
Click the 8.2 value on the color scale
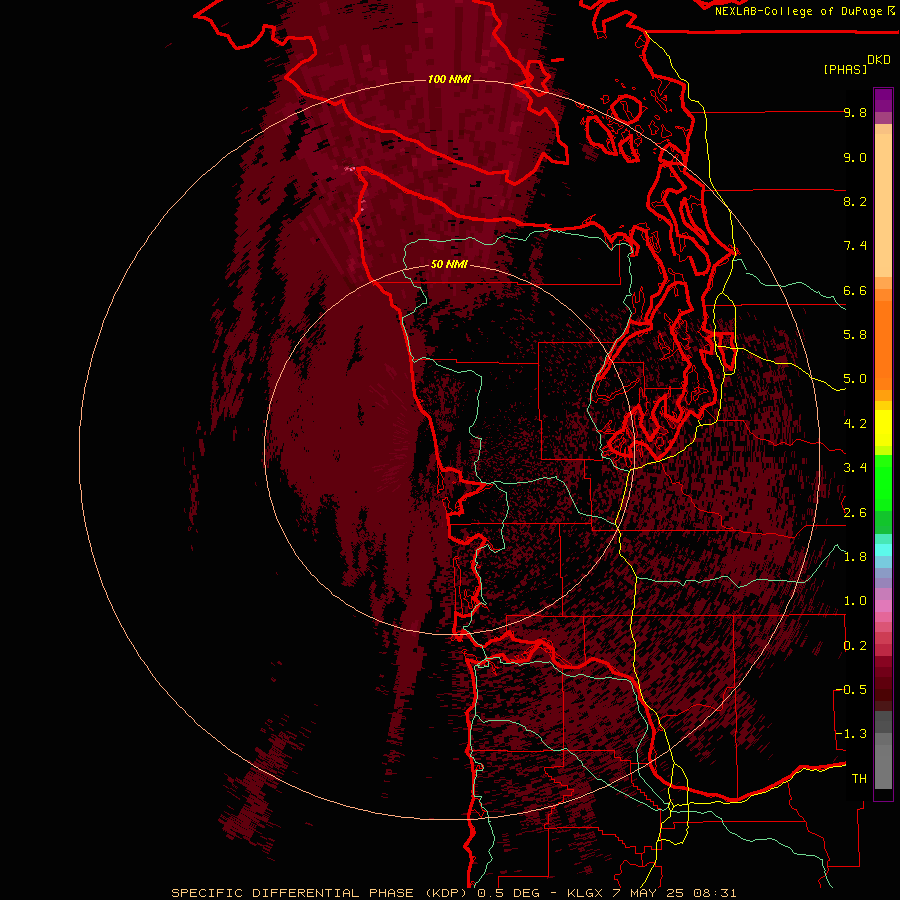855,201
